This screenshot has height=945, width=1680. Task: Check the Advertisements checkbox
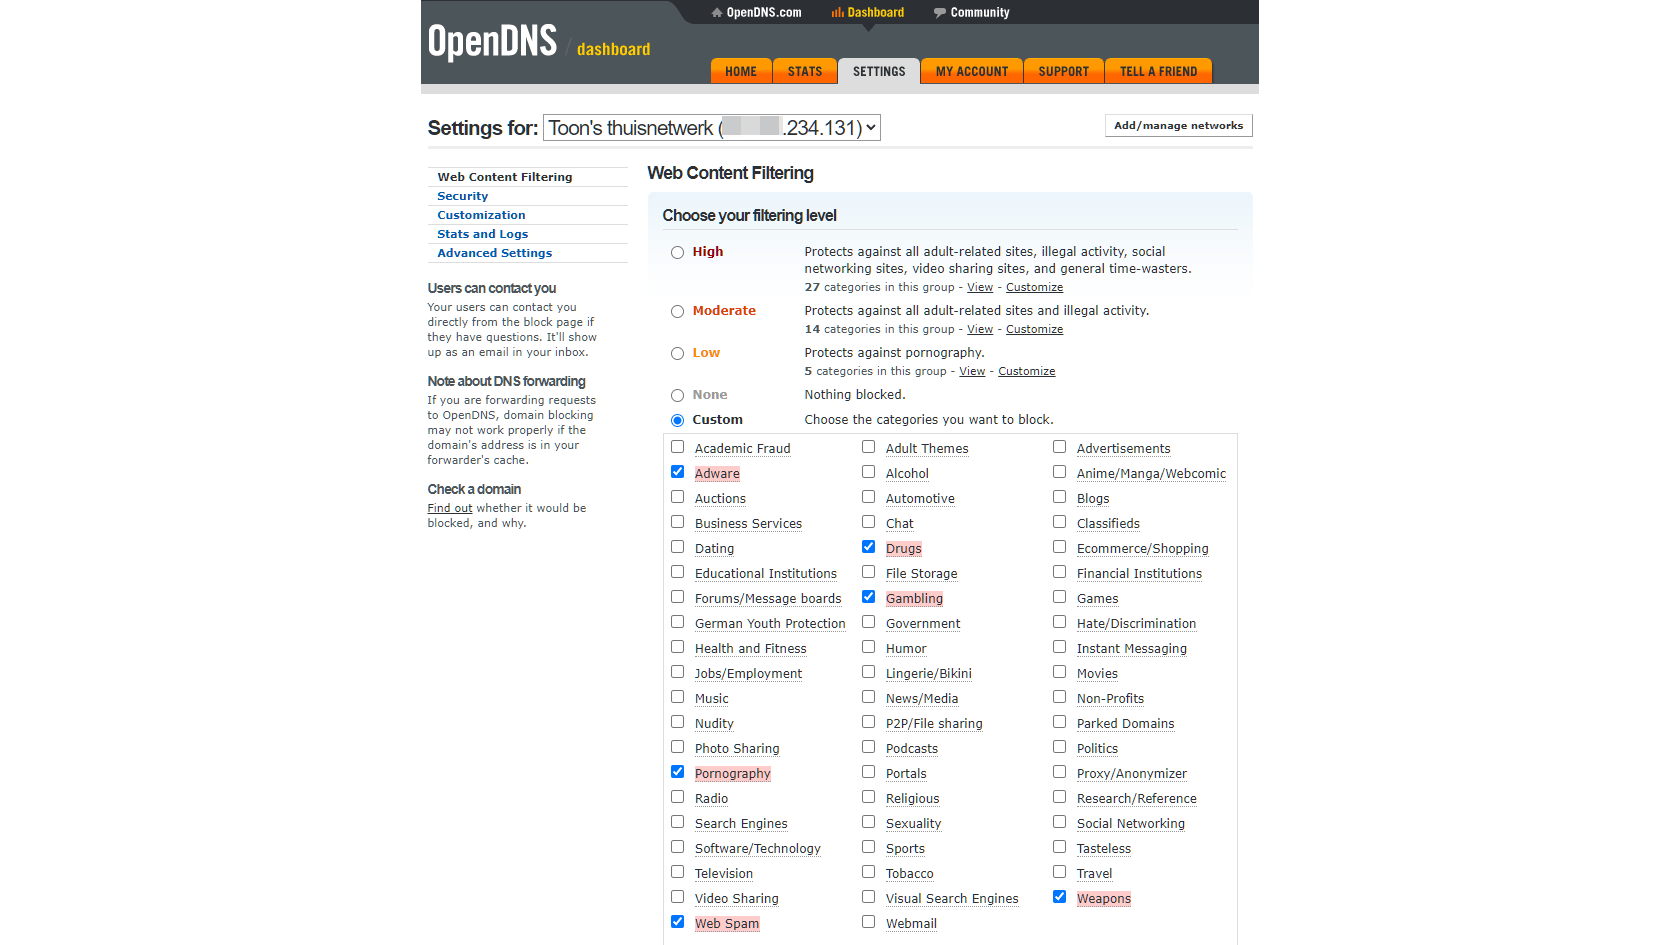1060,447
